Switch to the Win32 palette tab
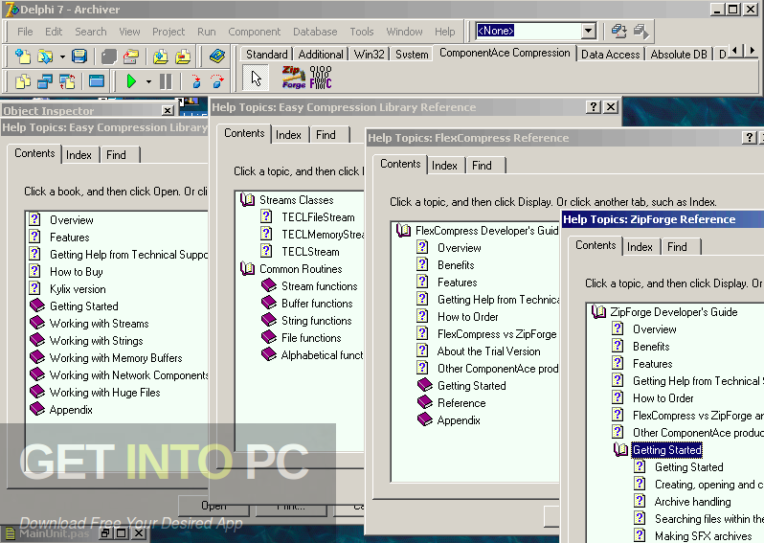 point(369,54)
